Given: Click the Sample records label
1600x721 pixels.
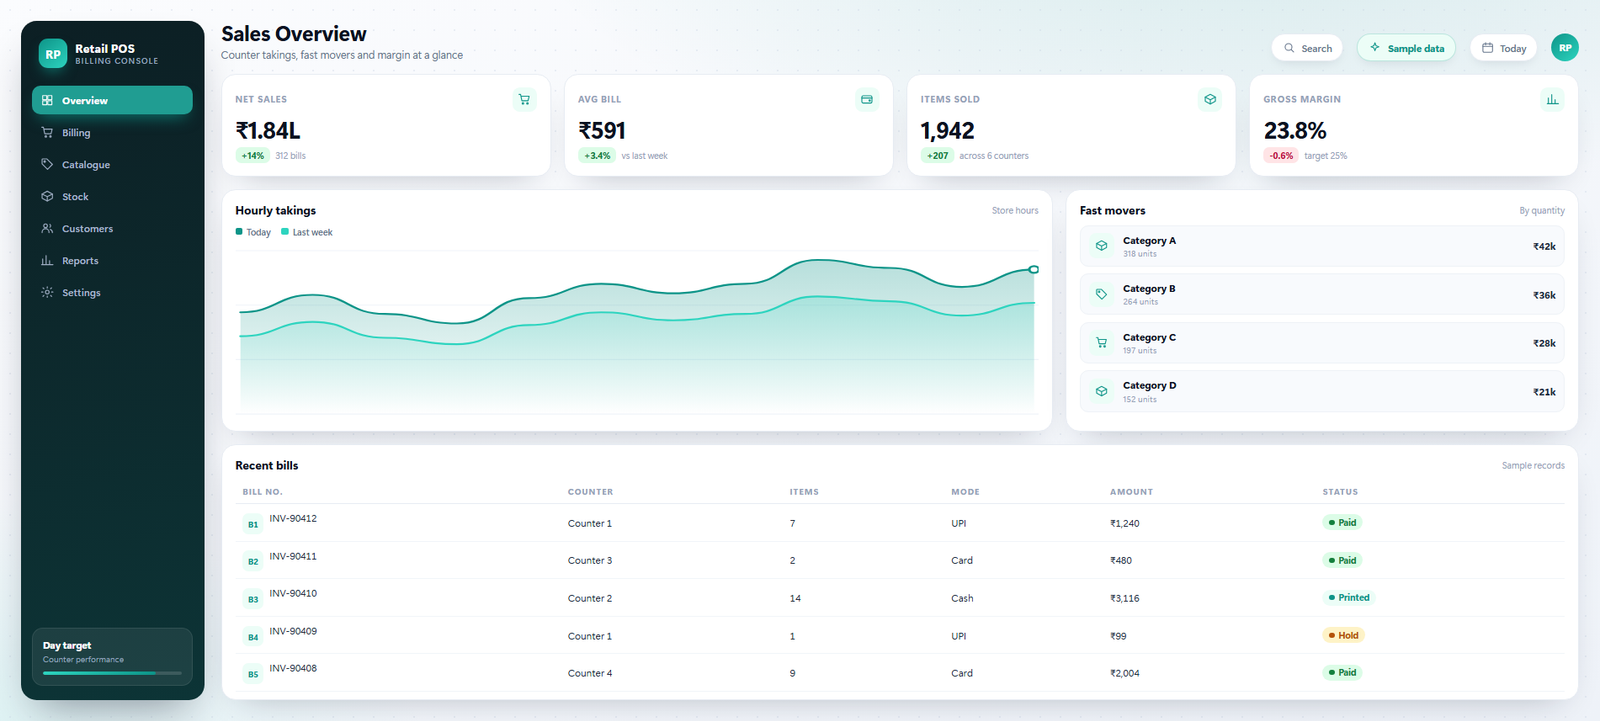Looking at the screenshot, I should point(1533,465).
